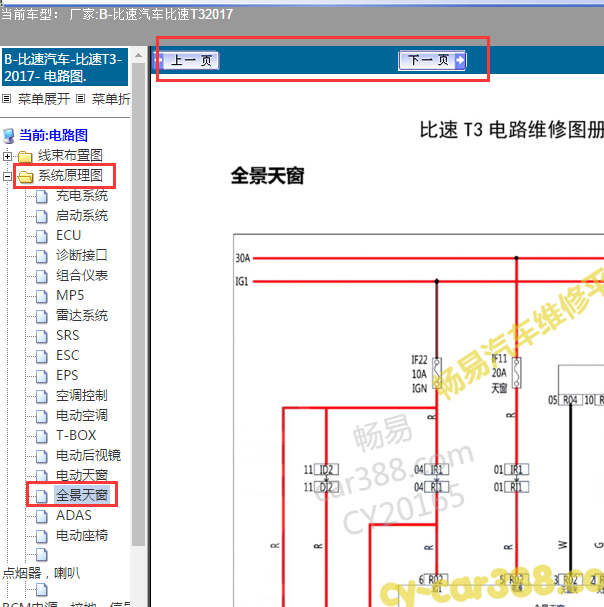
Task: Click the icon beside 菜单折
Action: pos(80,99)
